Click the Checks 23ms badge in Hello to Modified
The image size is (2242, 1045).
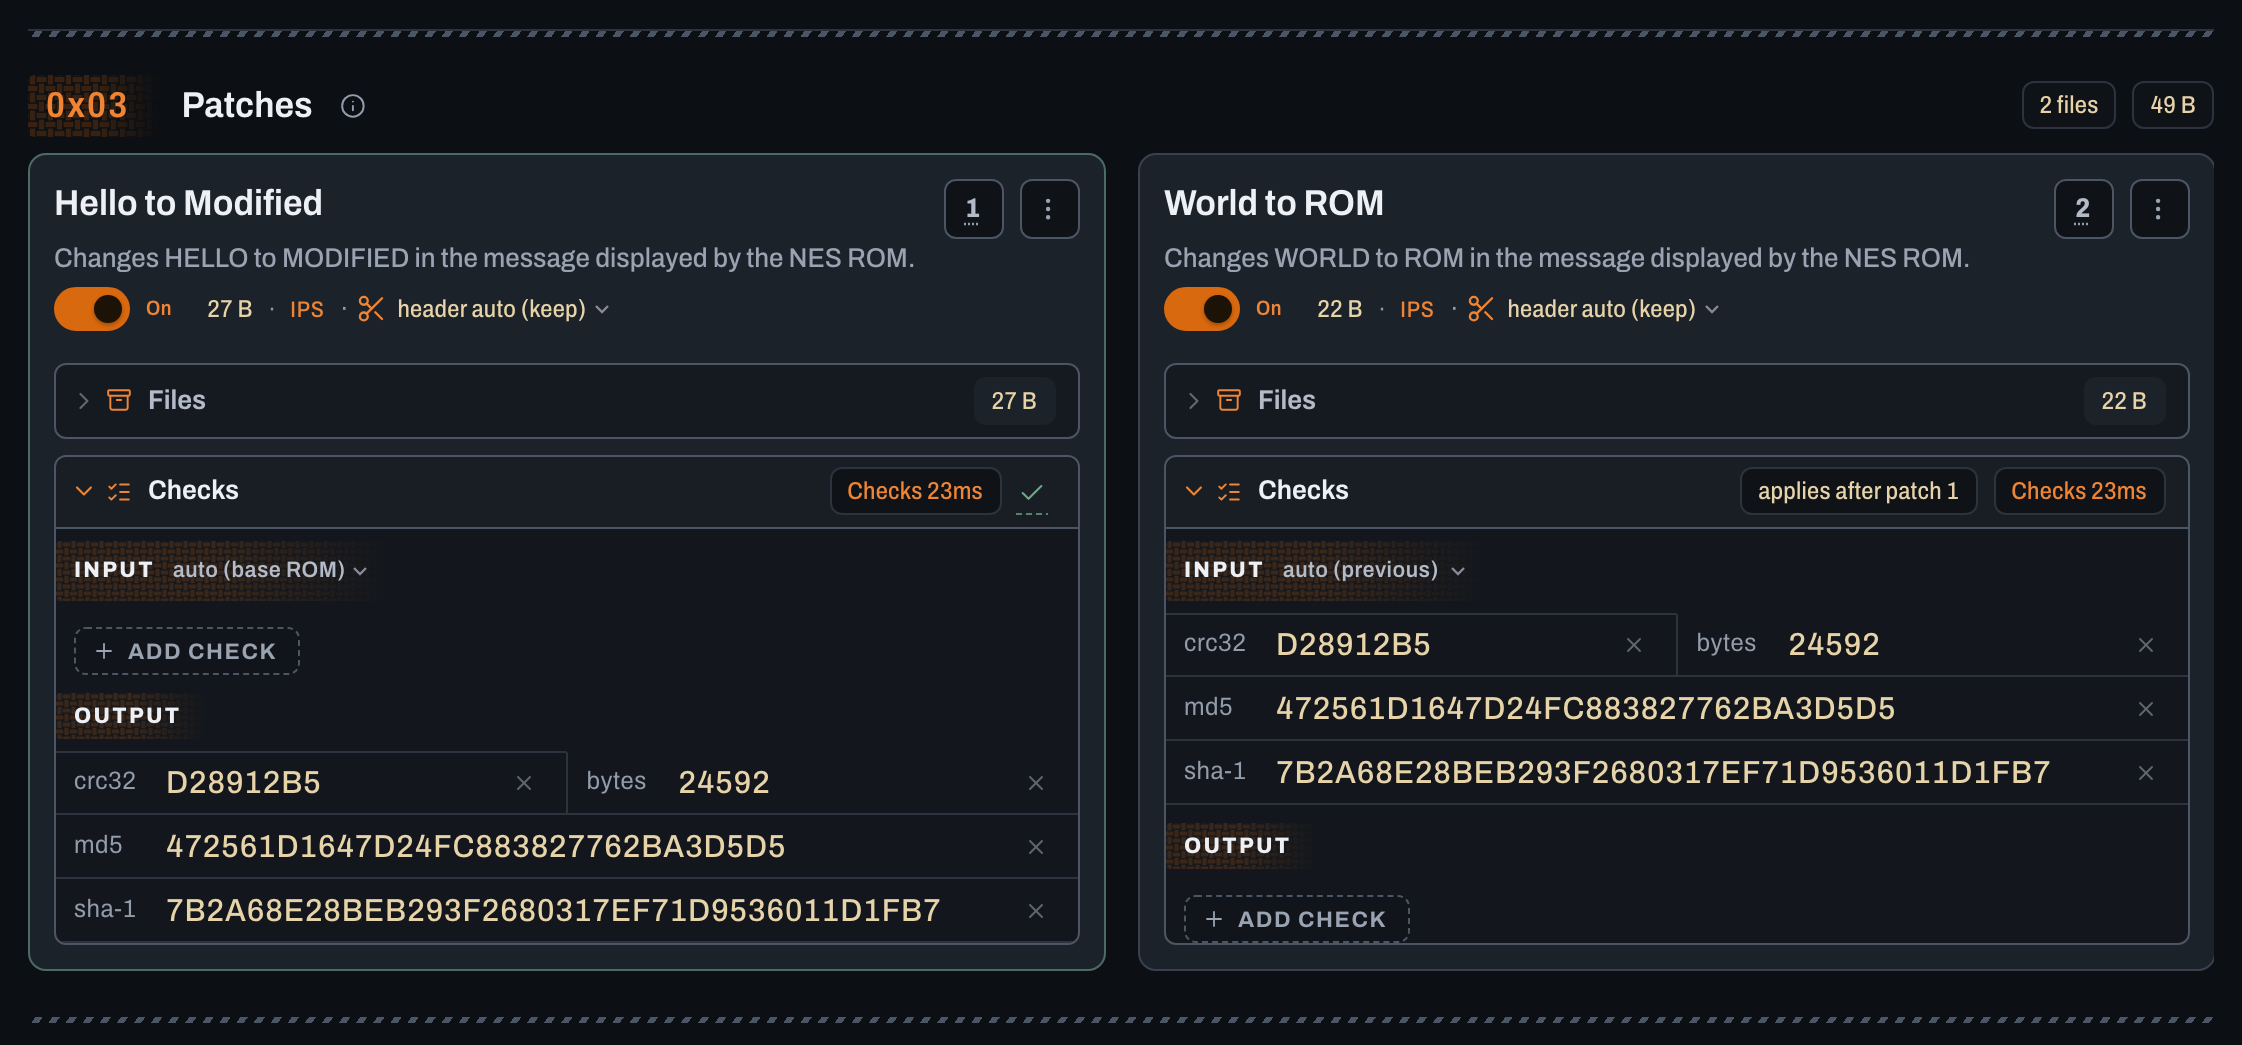pyautogui.click(x=915, y=491)
